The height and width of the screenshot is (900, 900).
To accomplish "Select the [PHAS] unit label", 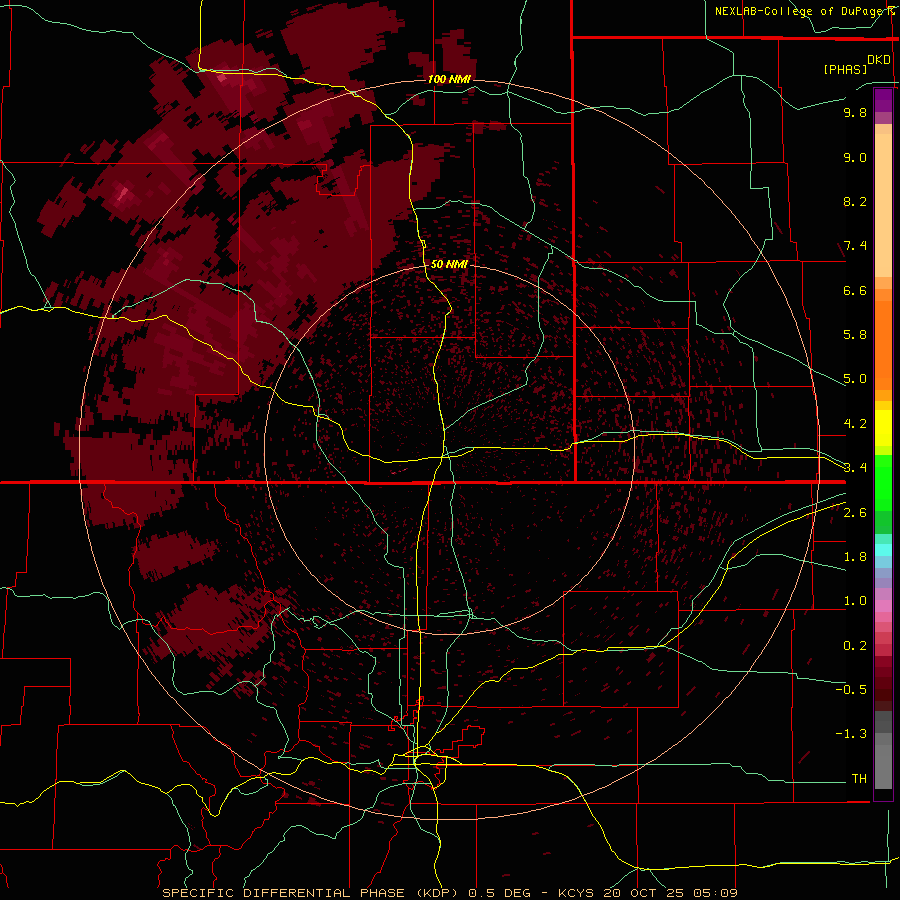I will [845, 69].
